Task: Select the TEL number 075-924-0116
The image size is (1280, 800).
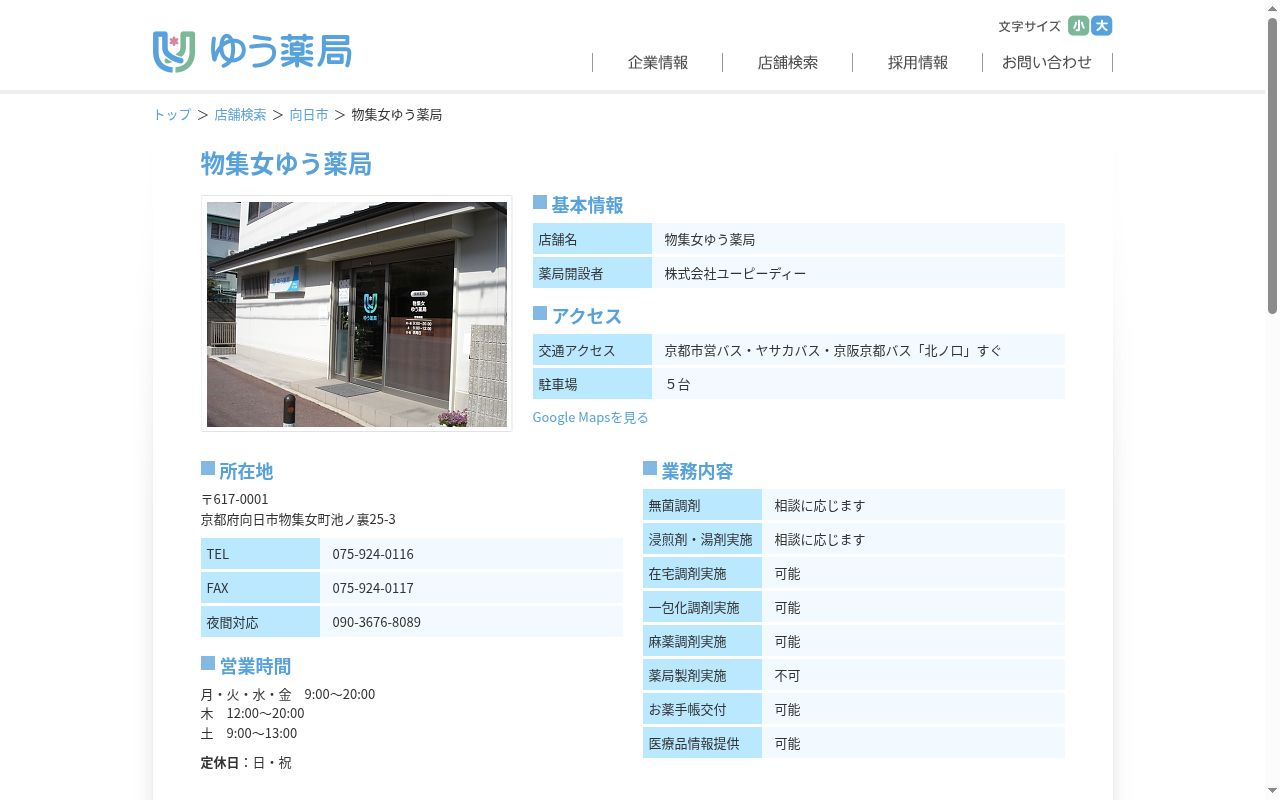Action: coord(373,554)
